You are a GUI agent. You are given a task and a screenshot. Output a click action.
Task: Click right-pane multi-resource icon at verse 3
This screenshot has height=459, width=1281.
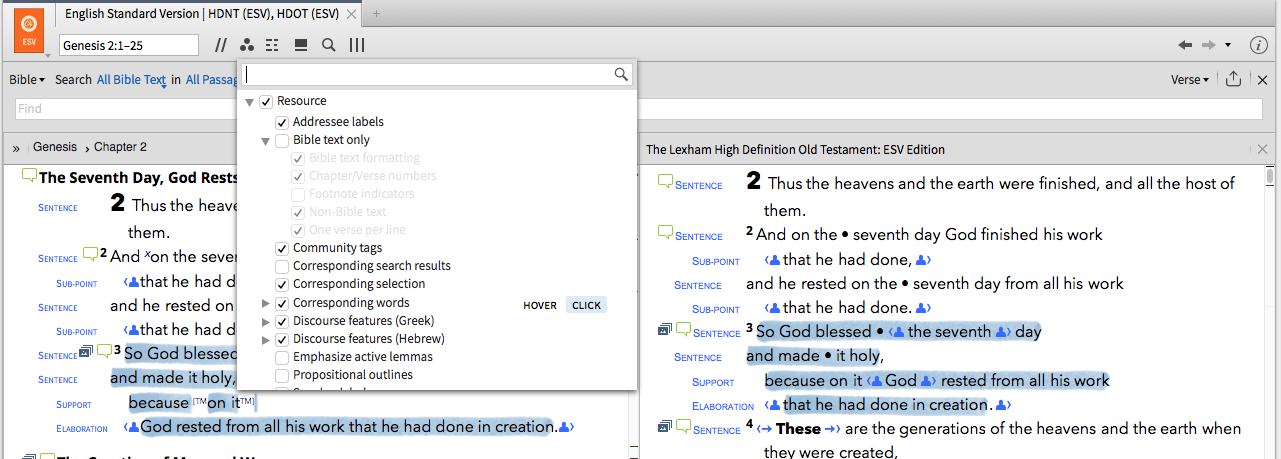(x=665, y=329)
